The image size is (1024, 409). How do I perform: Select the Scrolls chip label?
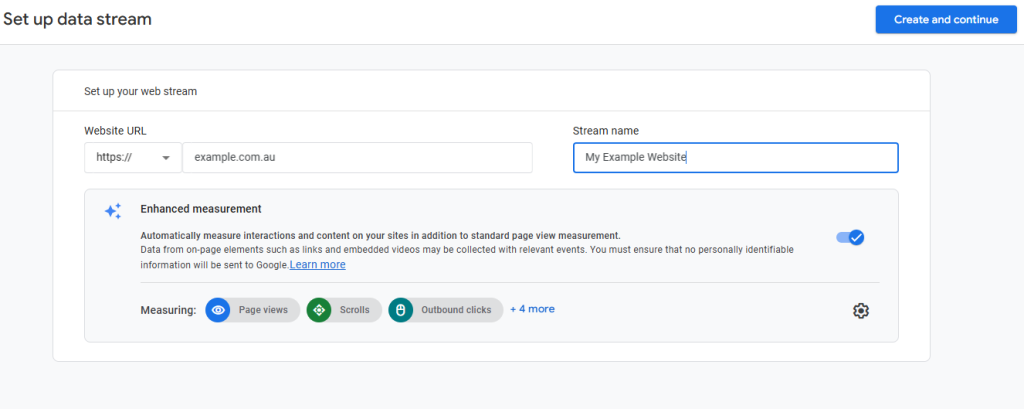[x=354, y=310]
